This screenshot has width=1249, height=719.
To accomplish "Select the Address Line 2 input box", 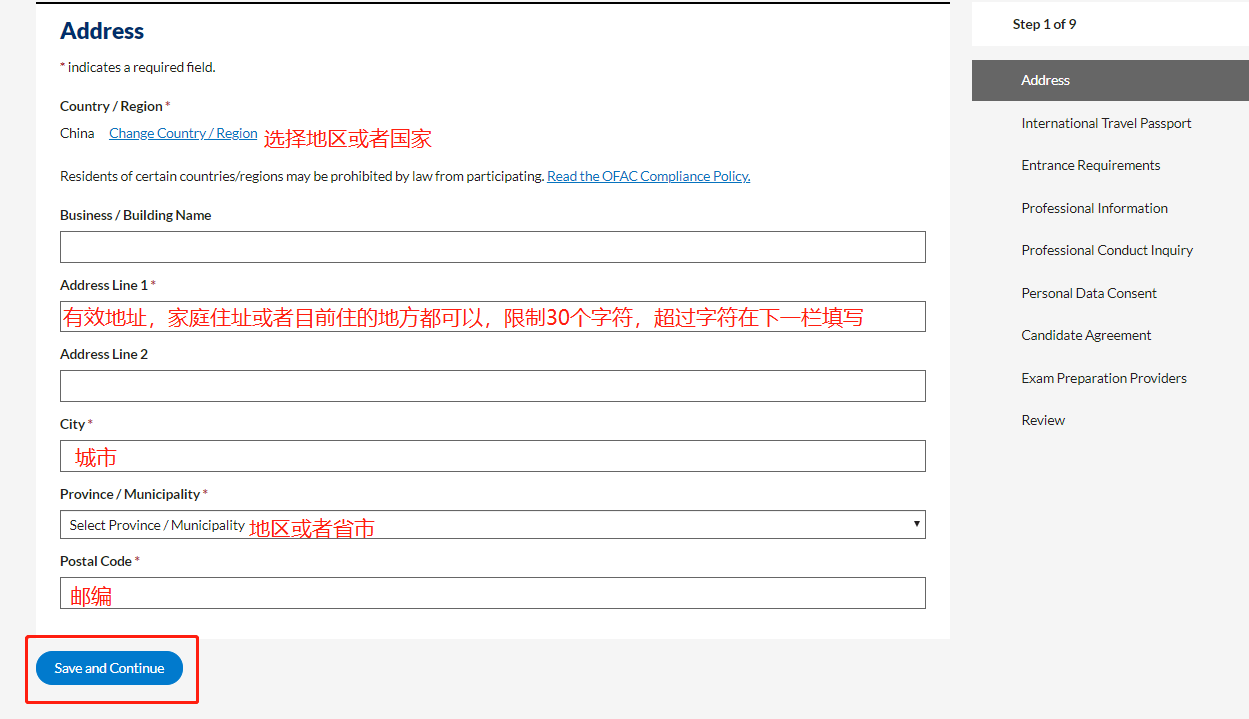I will click(x=493, y=386).
